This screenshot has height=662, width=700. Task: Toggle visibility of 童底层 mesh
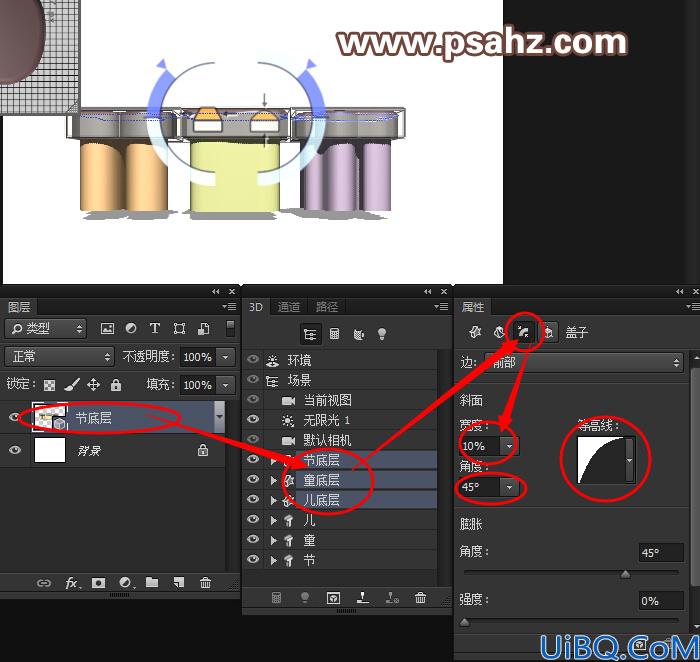click(x=253, y=479)
